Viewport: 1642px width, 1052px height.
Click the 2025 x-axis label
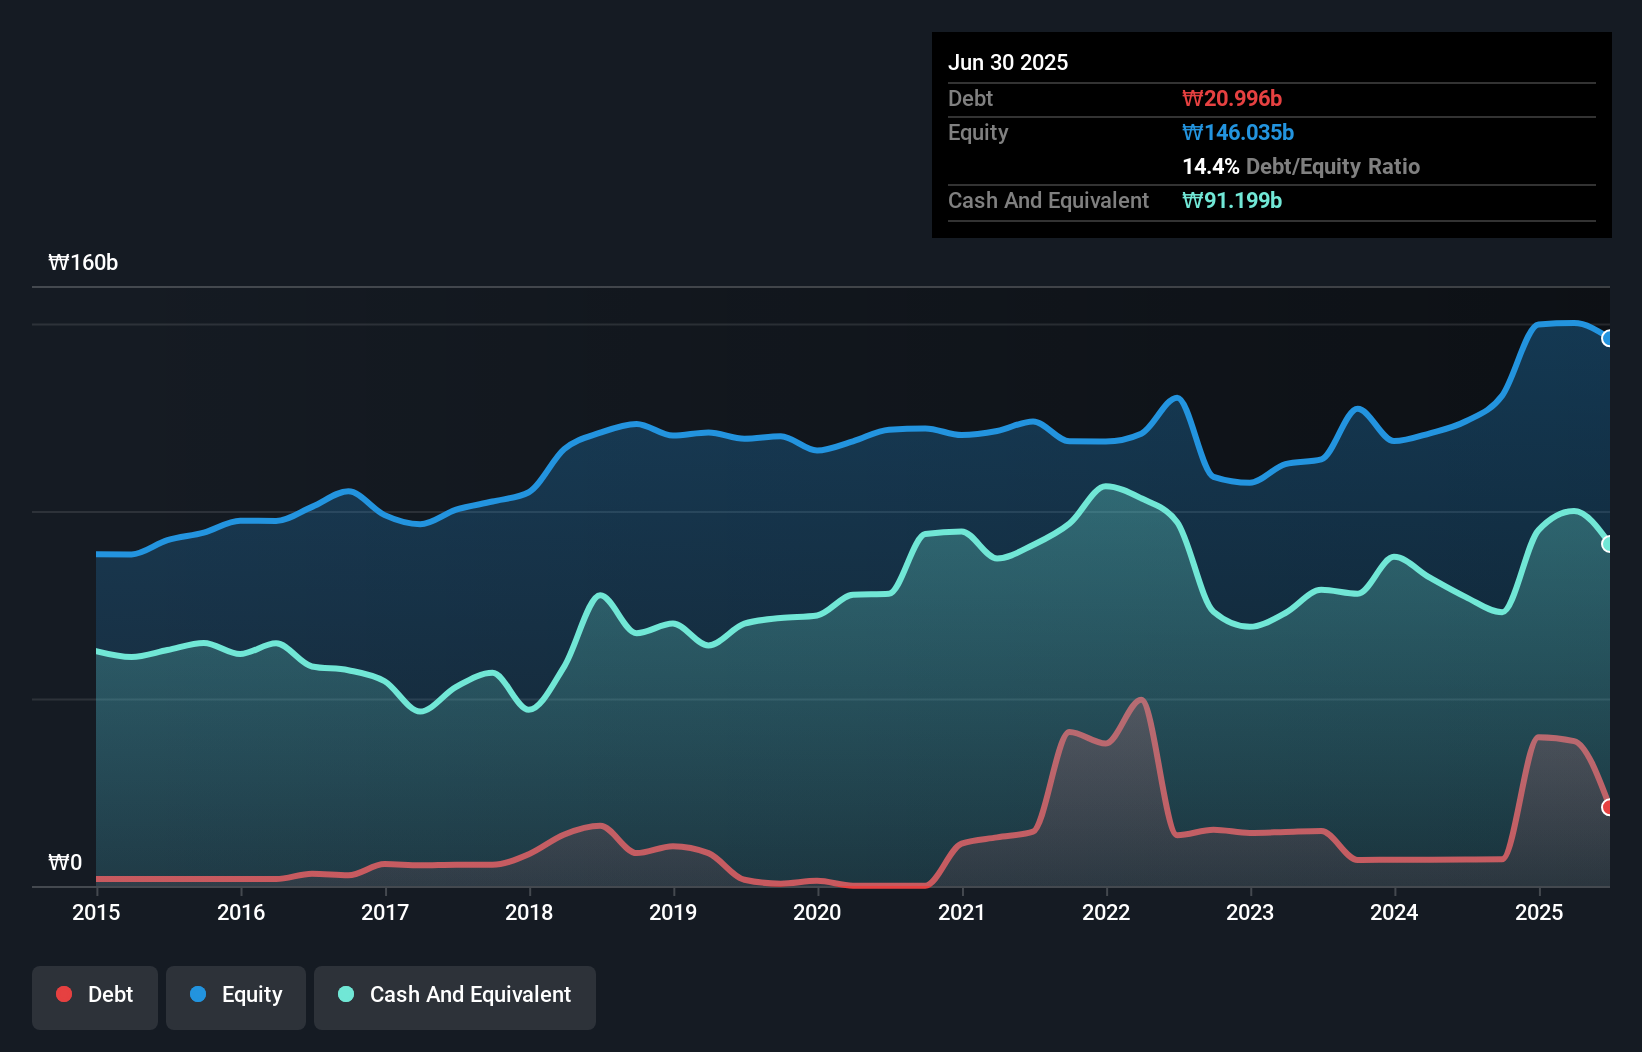click(1539, 912)
